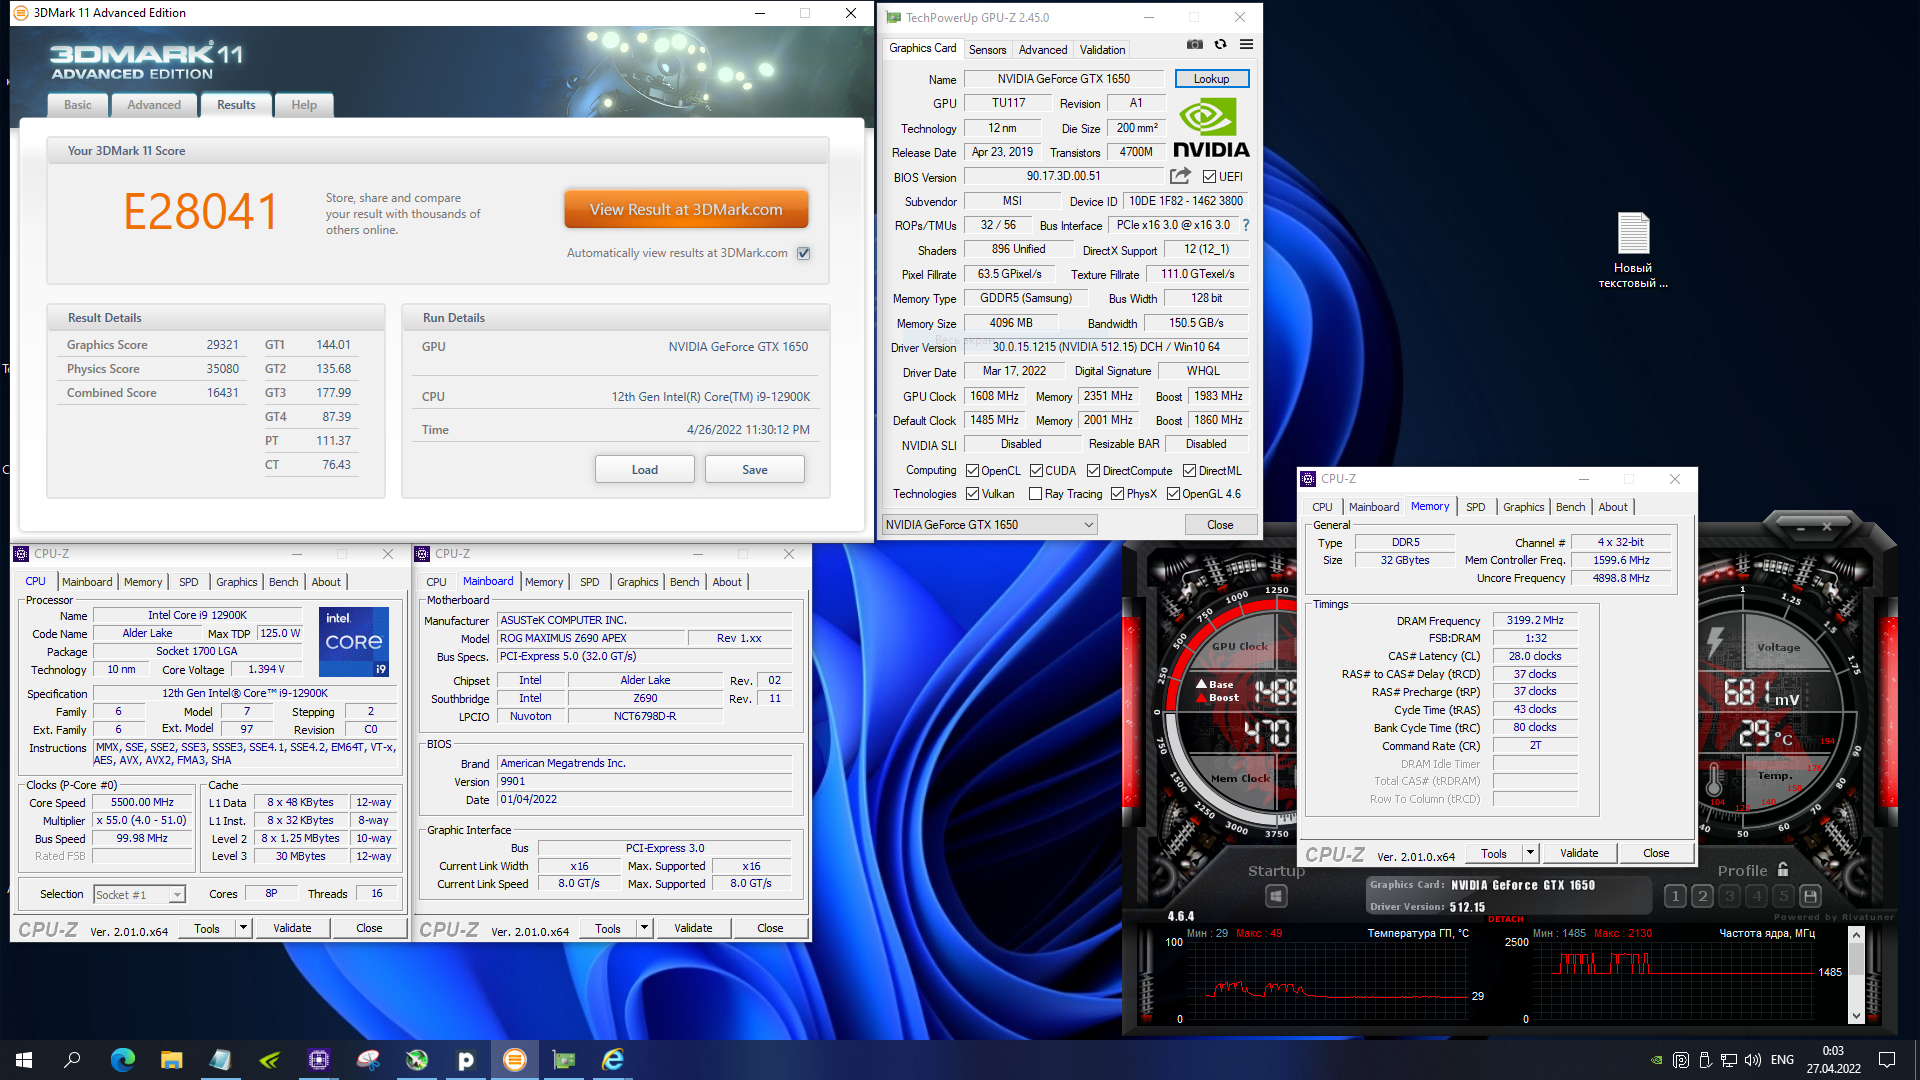Toggle Vulkan checkbox
Image resolution: width=1920 pixels, height=1080 pixels.
(x=972, y=494)
